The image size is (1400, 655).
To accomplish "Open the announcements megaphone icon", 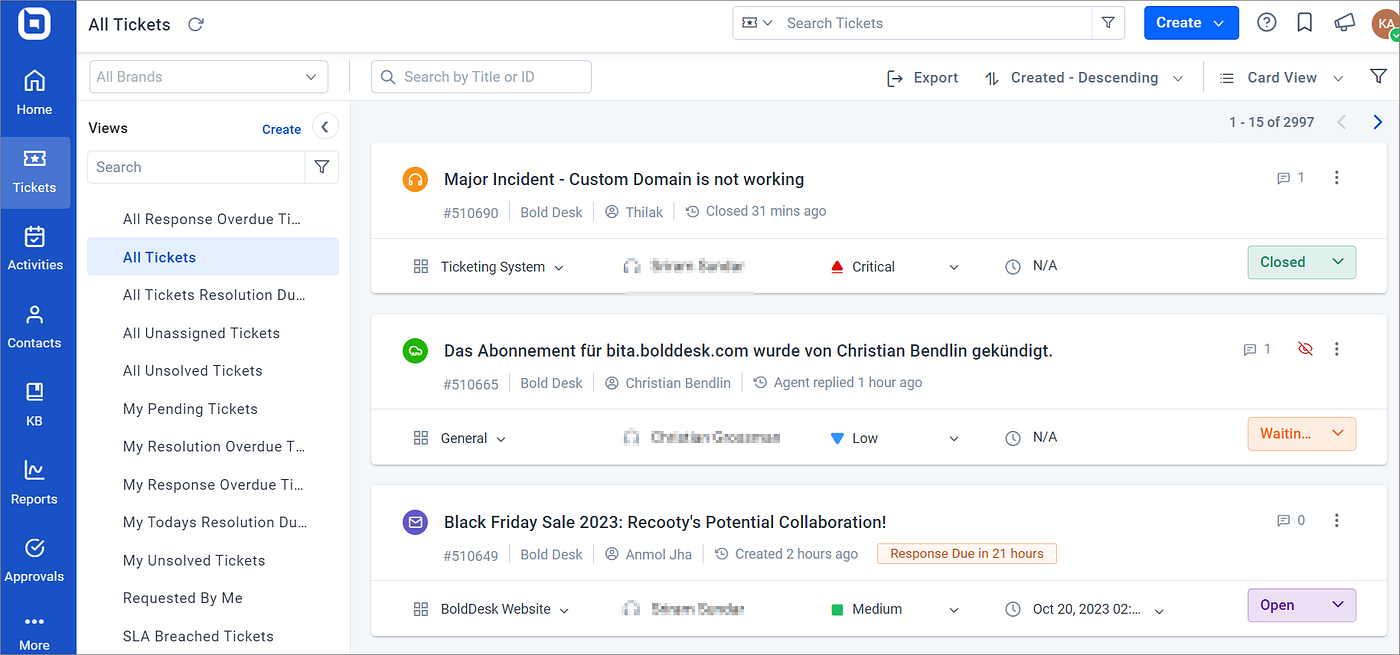I will (x=1344, y=22).
